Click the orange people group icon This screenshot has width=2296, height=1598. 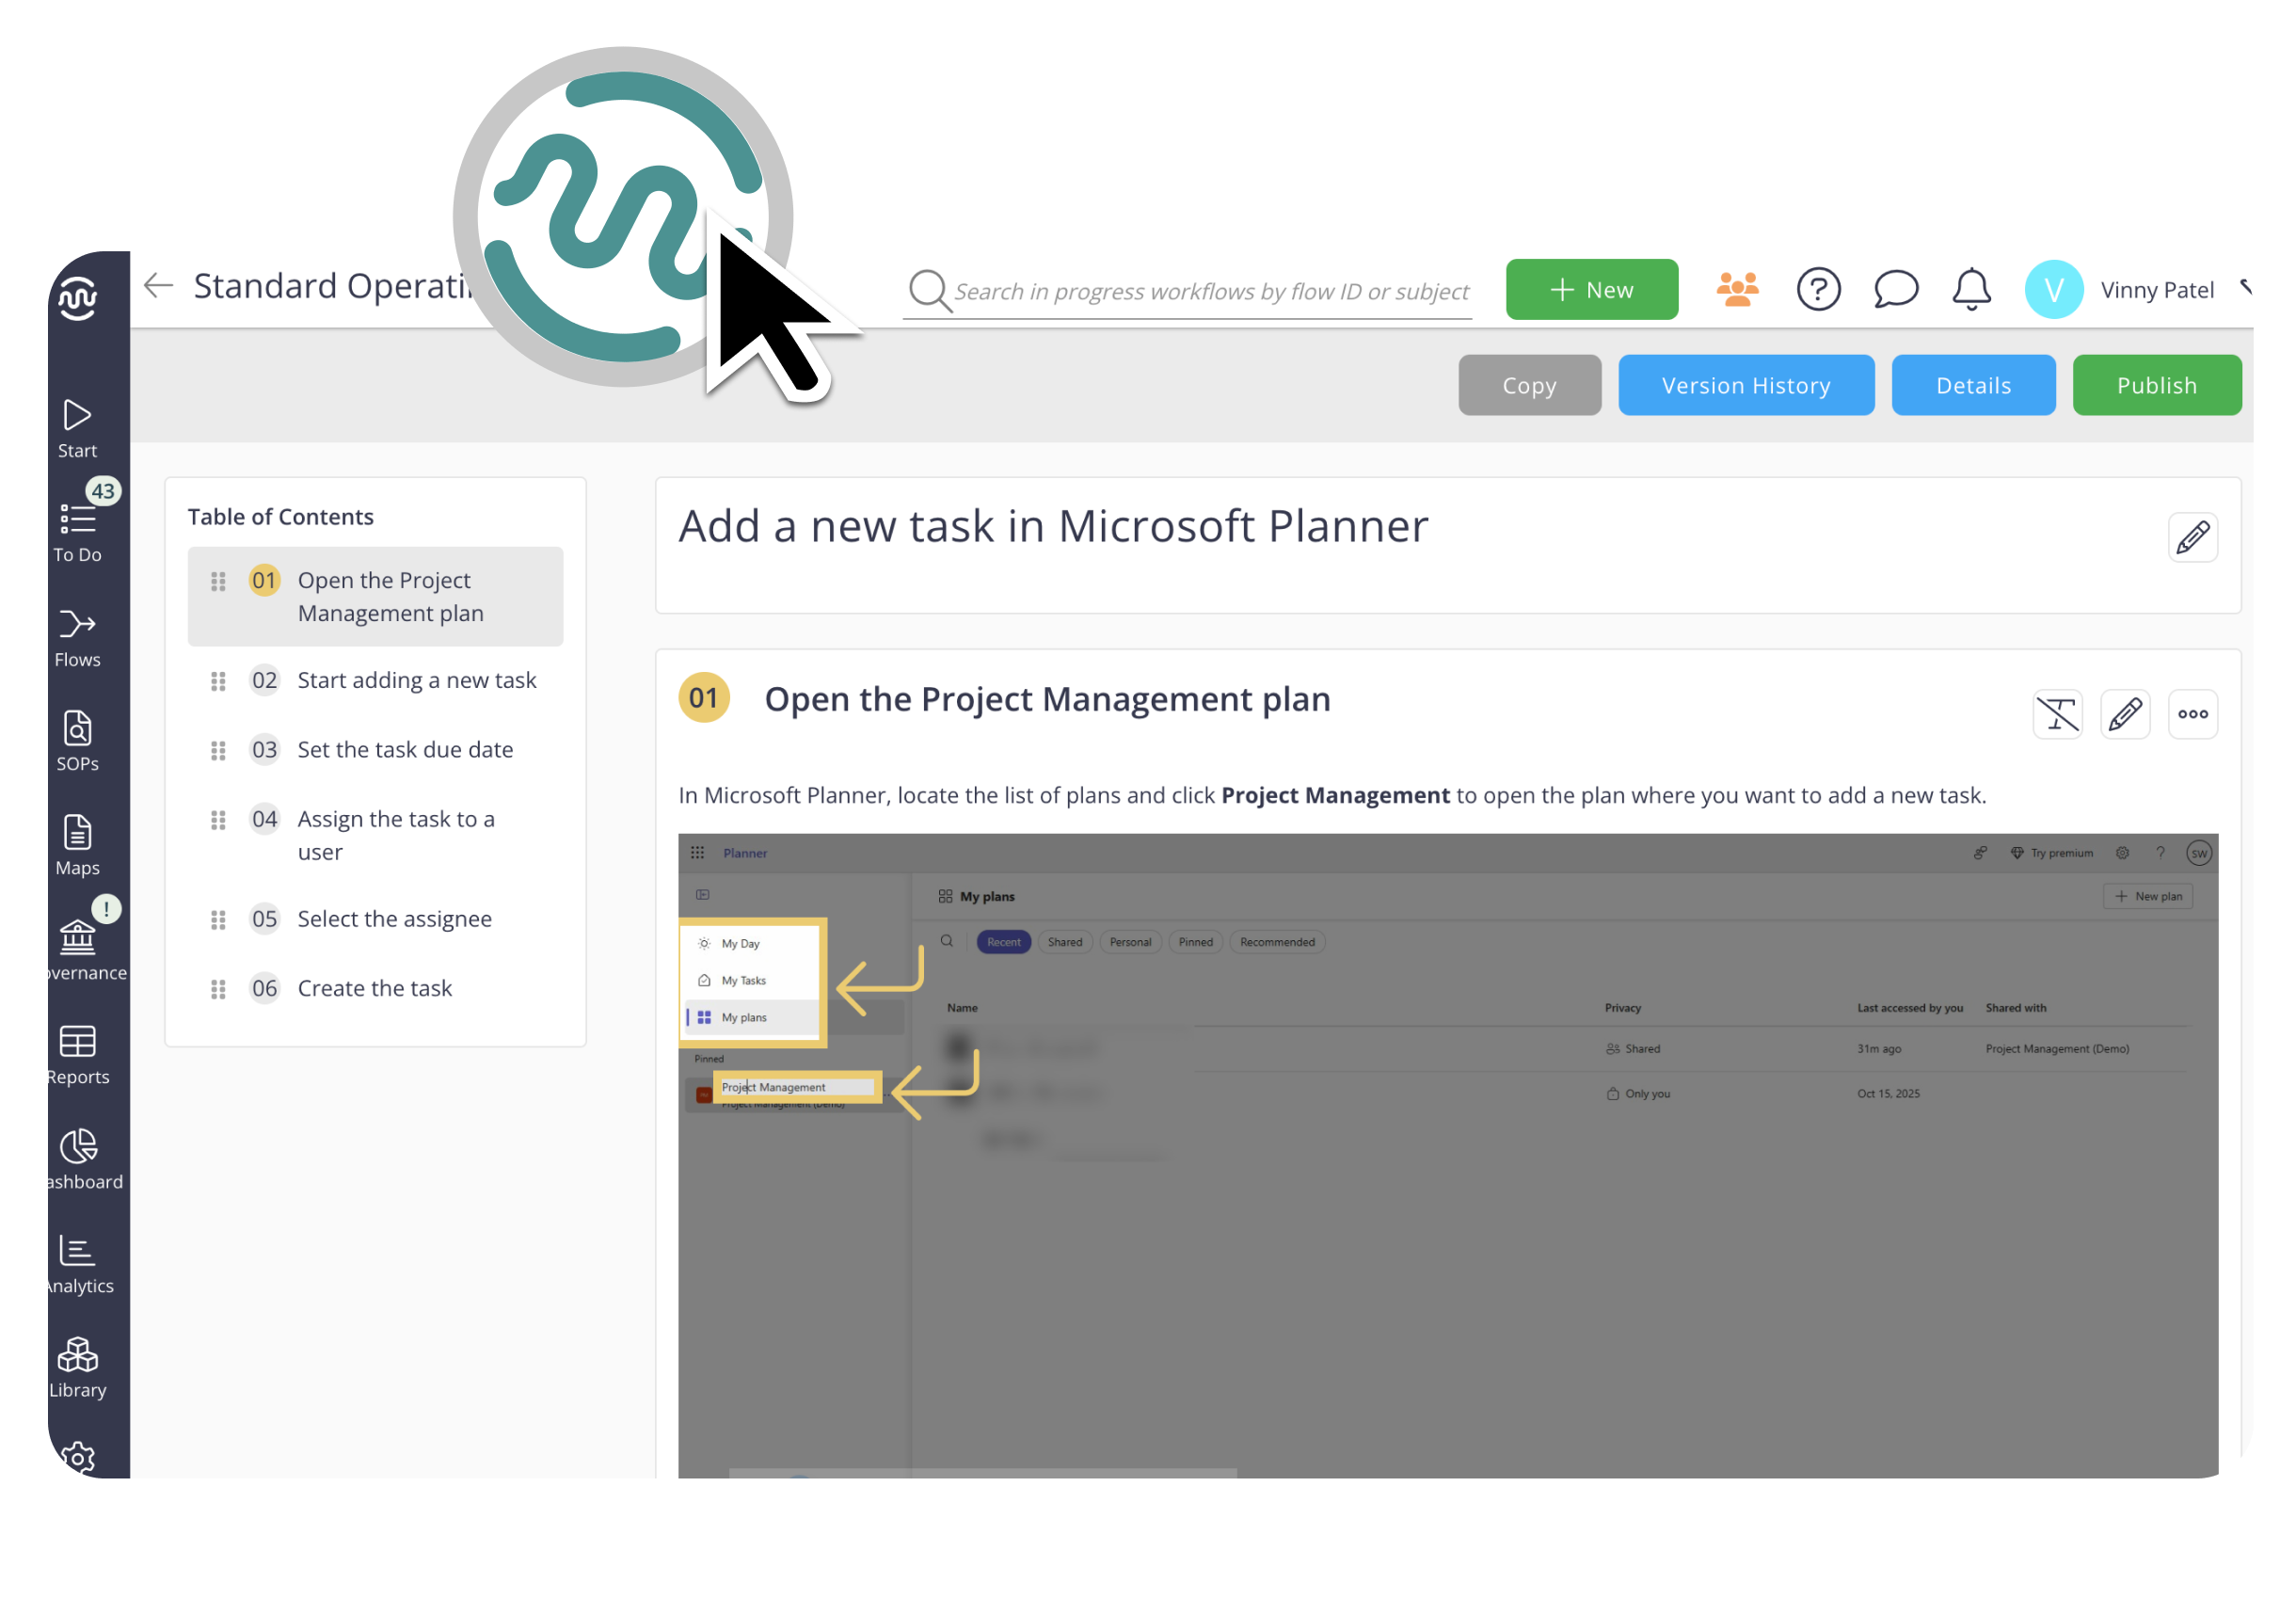[1738, 289]
